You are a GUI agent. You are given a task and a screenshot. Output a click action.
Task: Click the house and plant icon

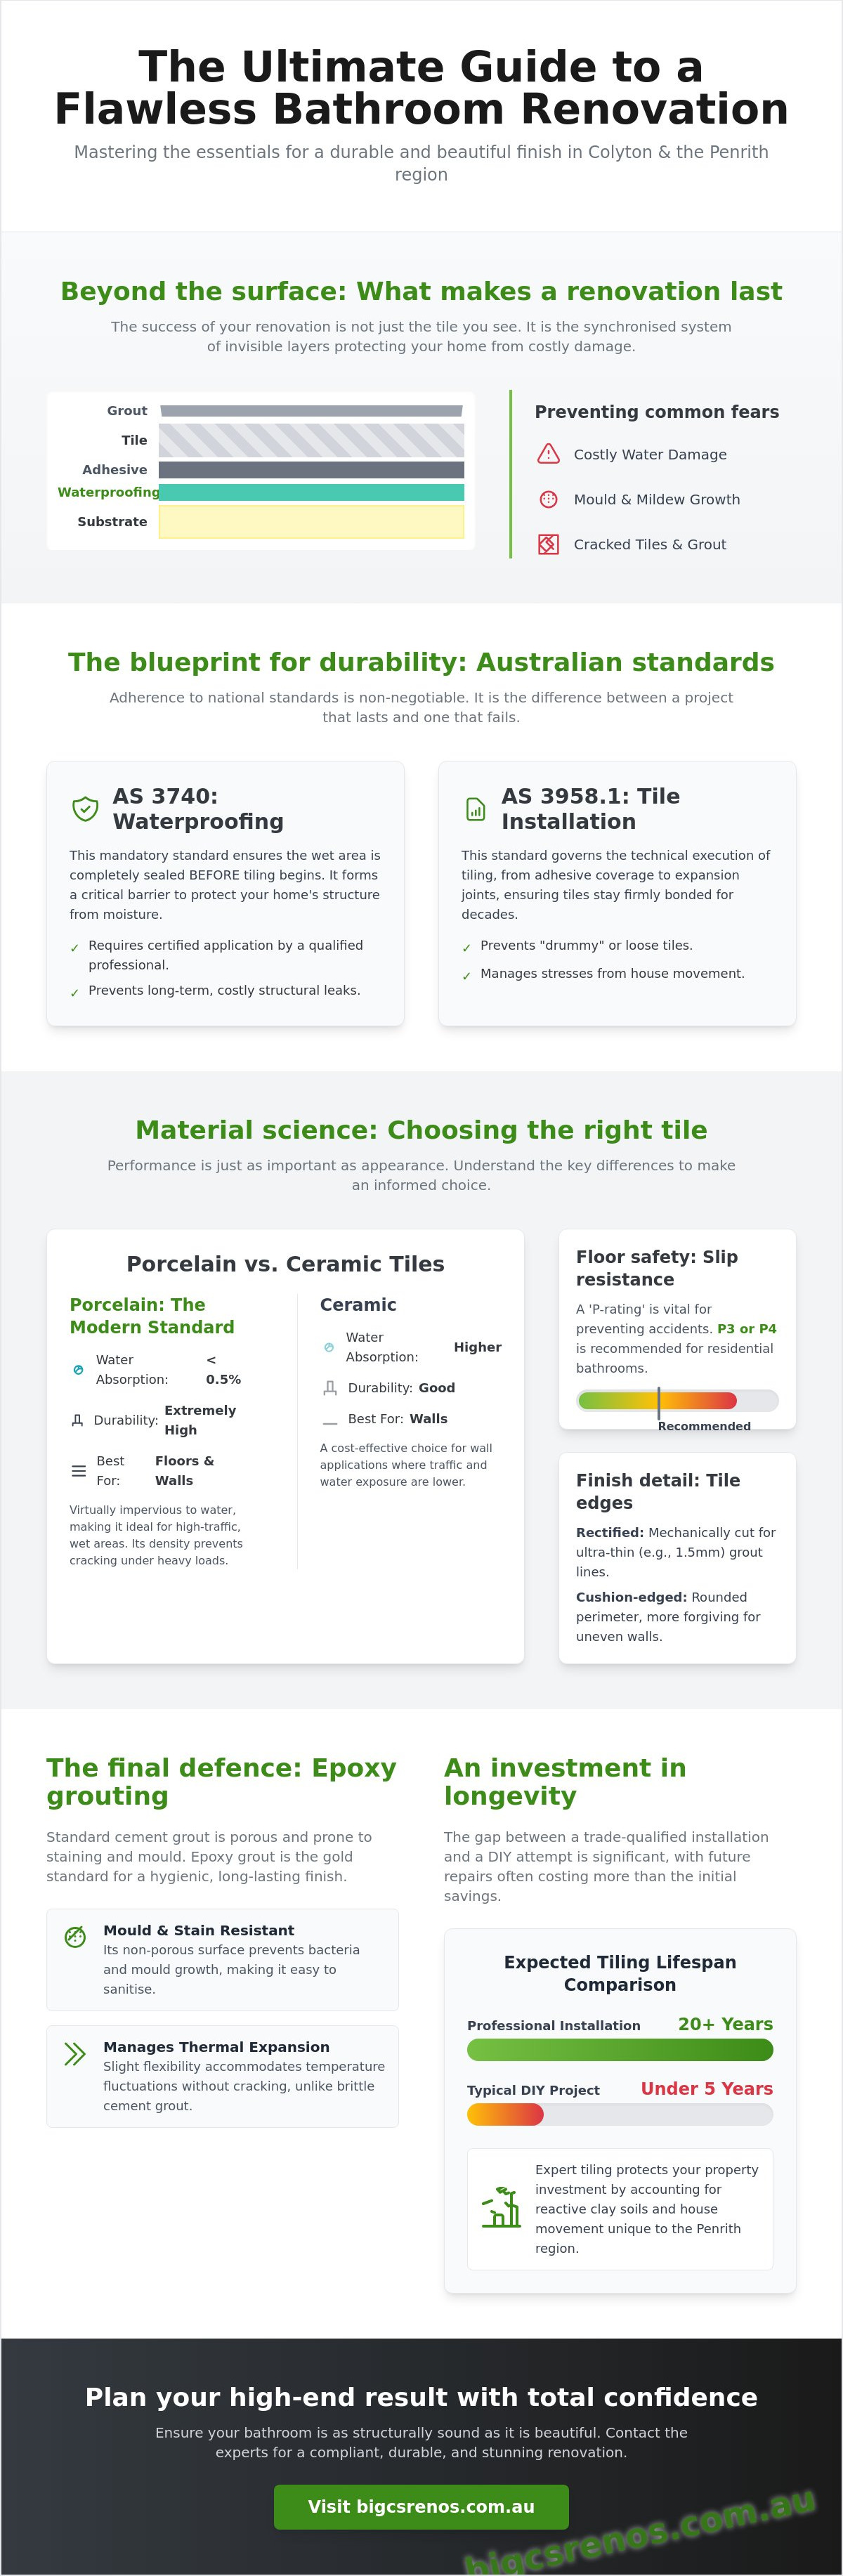(501, 2208)
